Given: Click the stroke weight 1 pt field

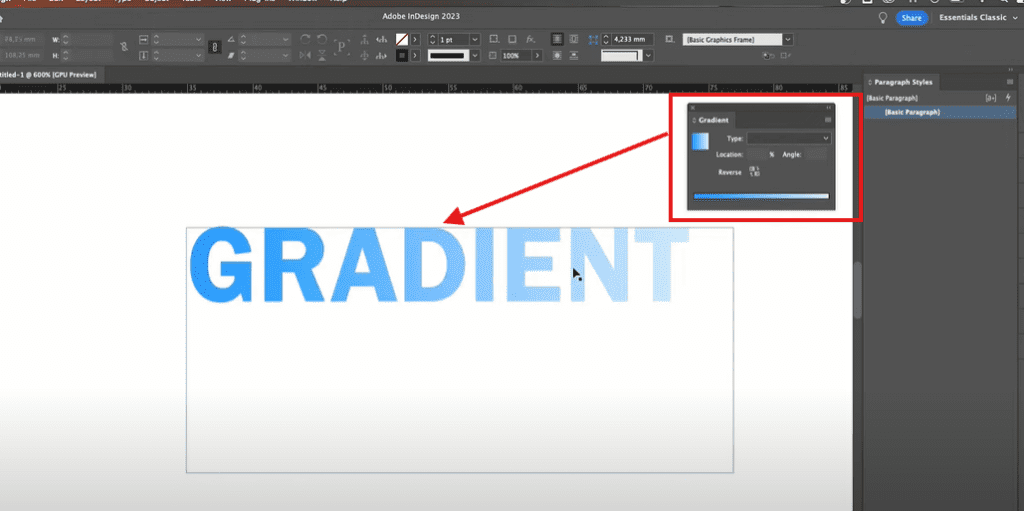Looking at the screenshot, I should pos(453,39).
